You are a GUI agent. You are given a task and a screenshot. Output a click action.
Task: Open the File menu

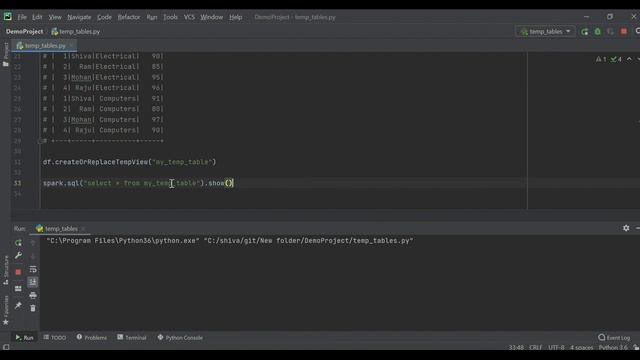[x=22, y=17]
